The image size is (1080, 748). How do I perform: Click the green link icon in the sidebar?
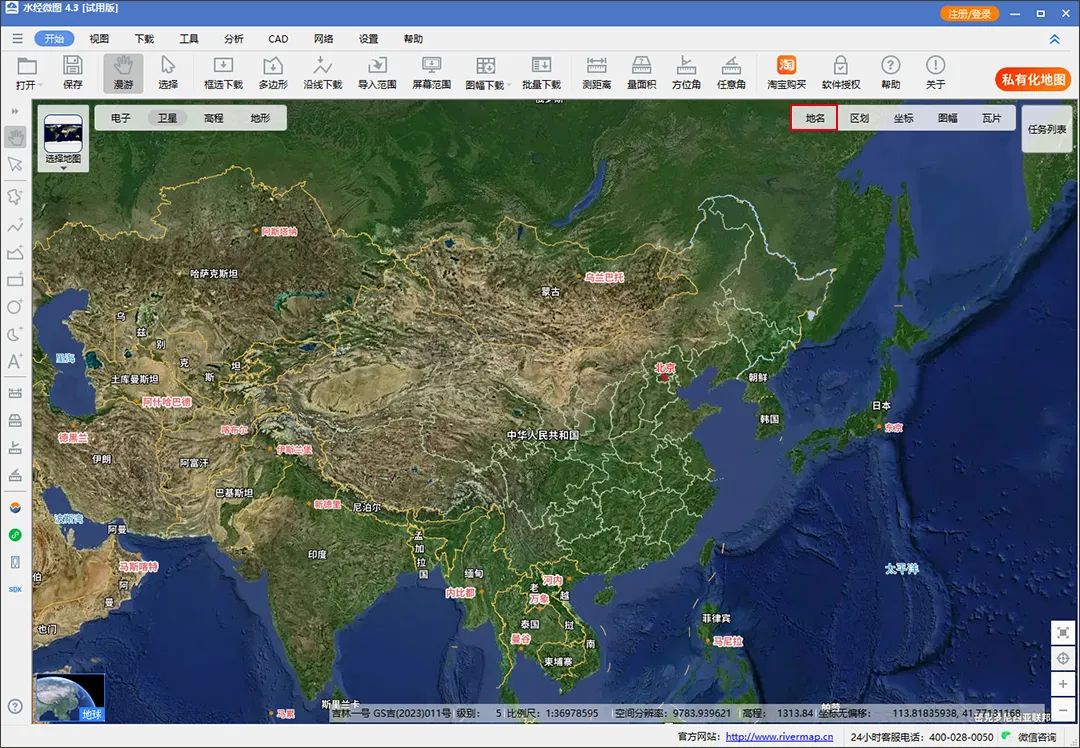click(x=15, y=534)
